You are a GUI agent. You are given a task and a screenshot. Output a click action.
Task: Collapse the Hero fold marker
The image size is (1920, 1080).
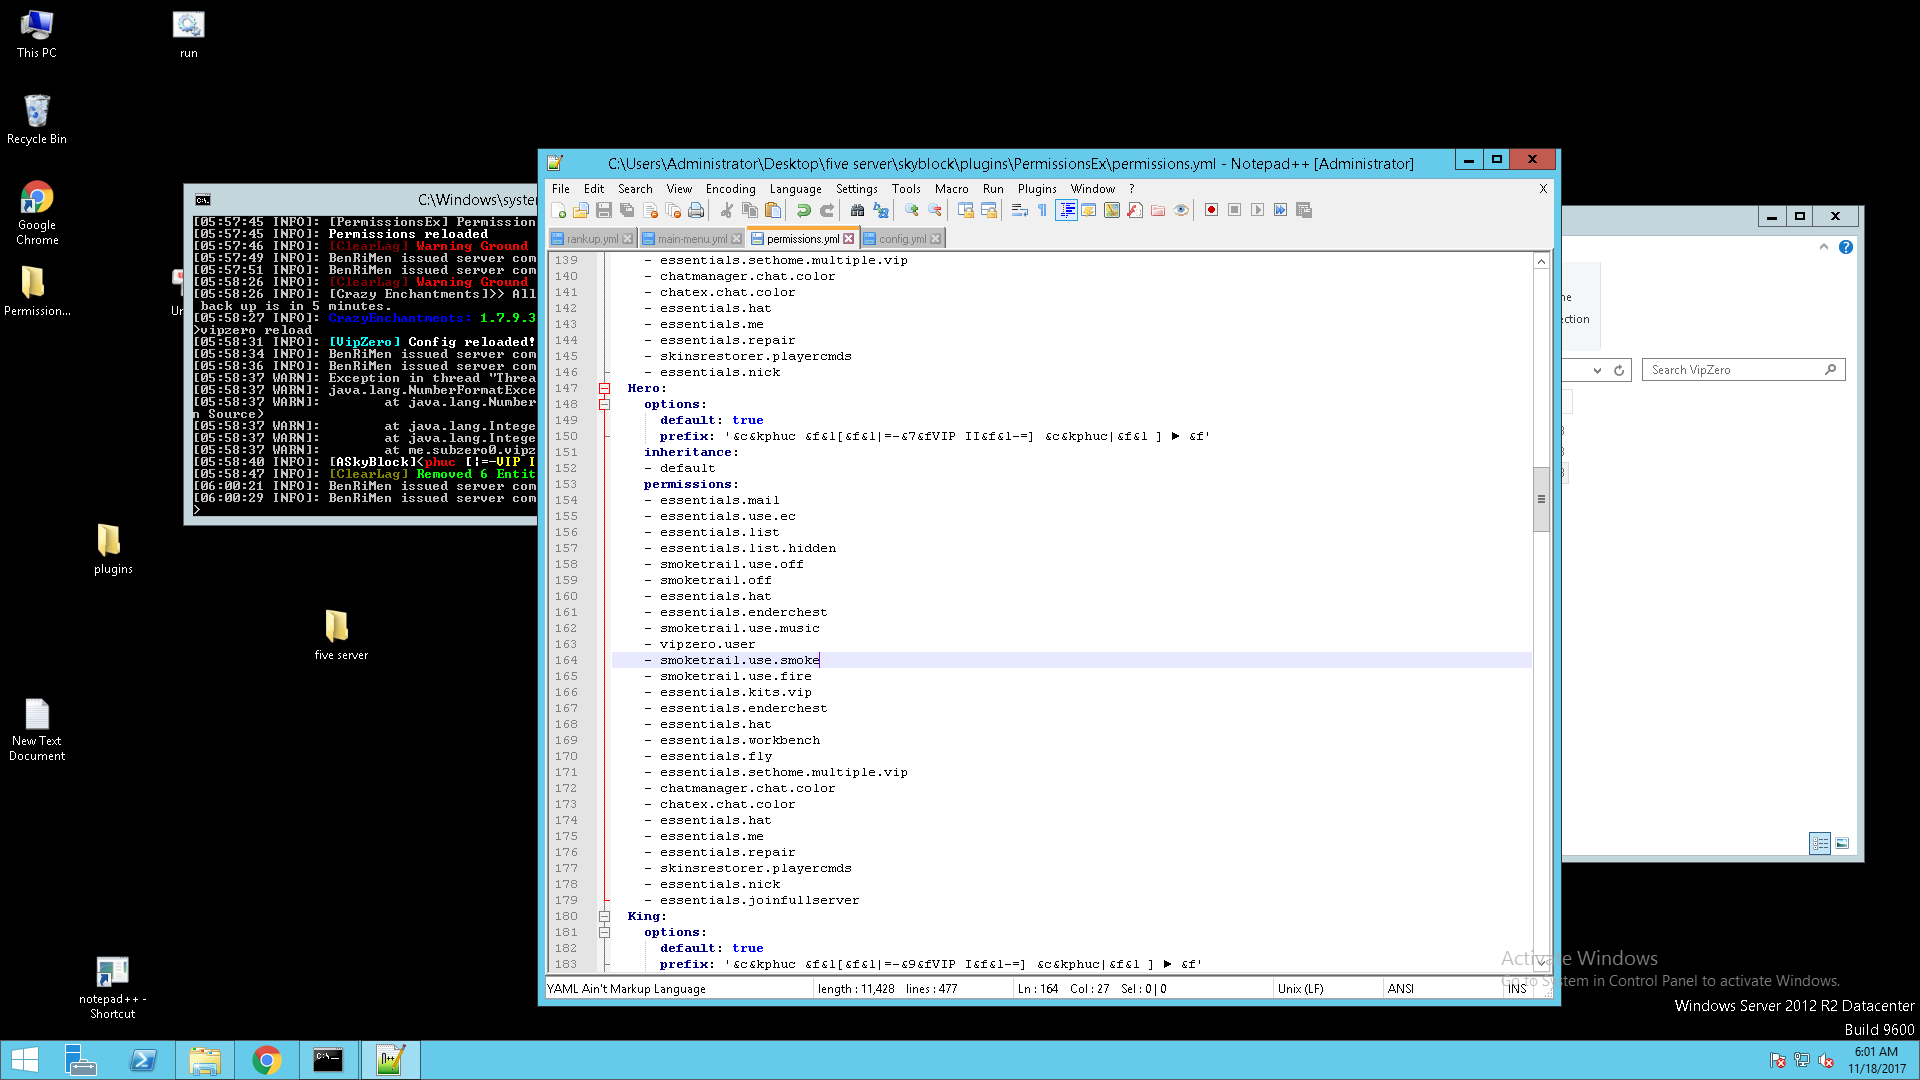click(604, 388)
